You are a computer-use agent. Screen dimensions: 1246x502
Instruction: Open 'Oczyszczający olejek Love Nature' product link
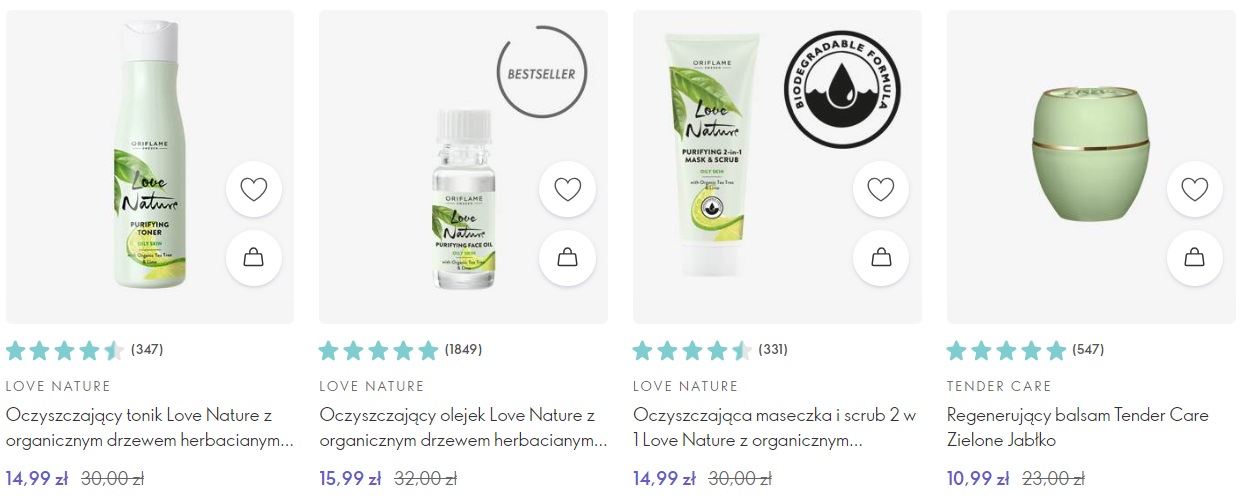(463, 427)
